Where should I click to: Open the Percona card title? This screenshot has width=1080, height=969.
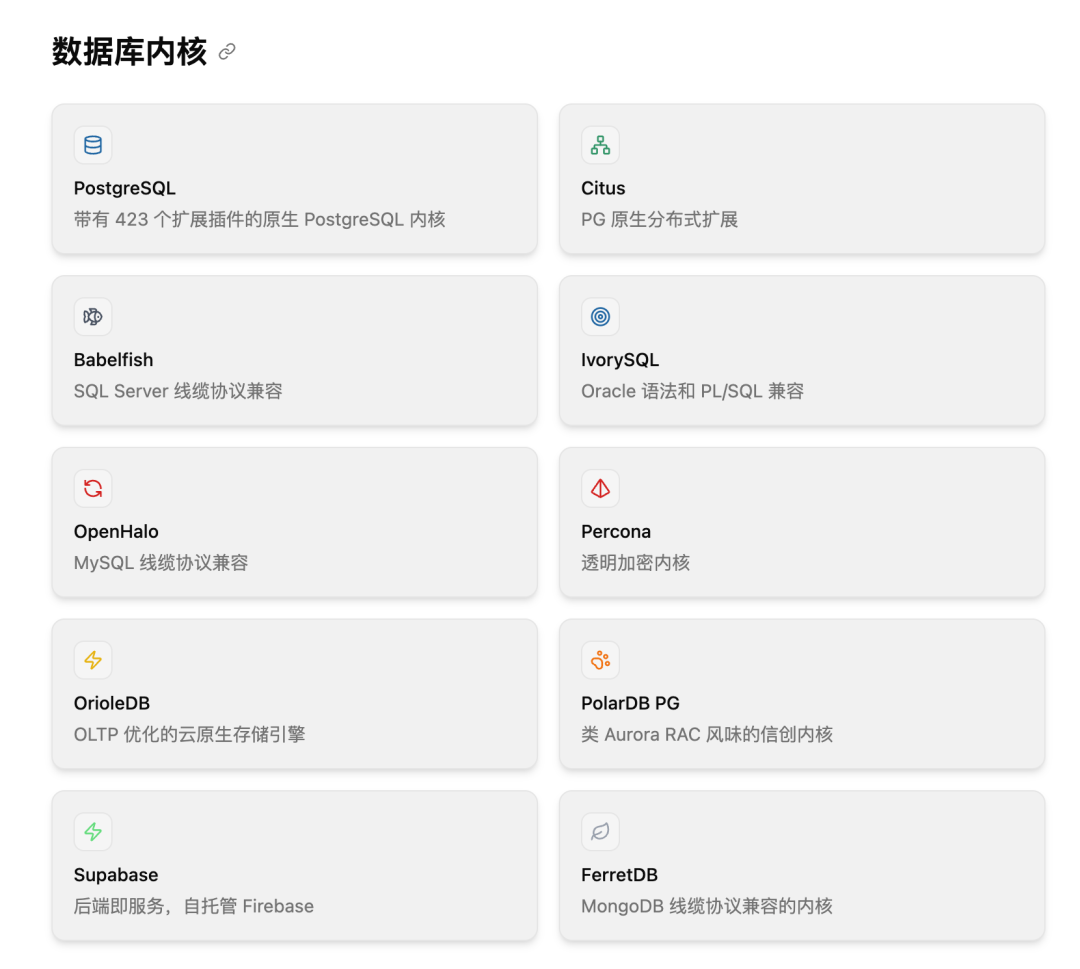click(616, 531)
